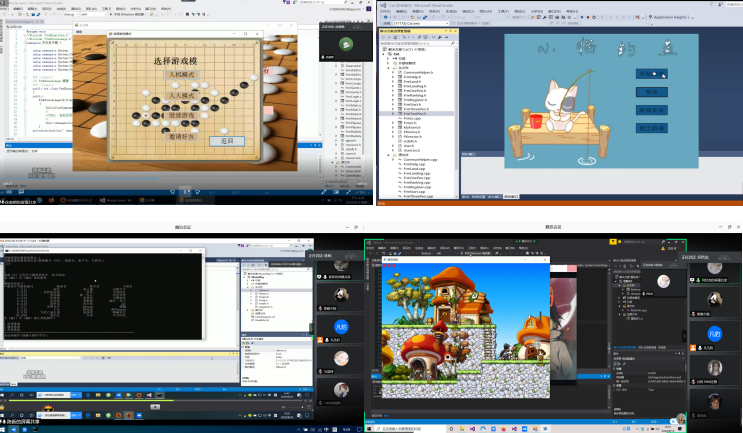The image size is (743, 433).
Task: Open 文件(F) menu in Cat Visual Studio
Action: (386, 11)
